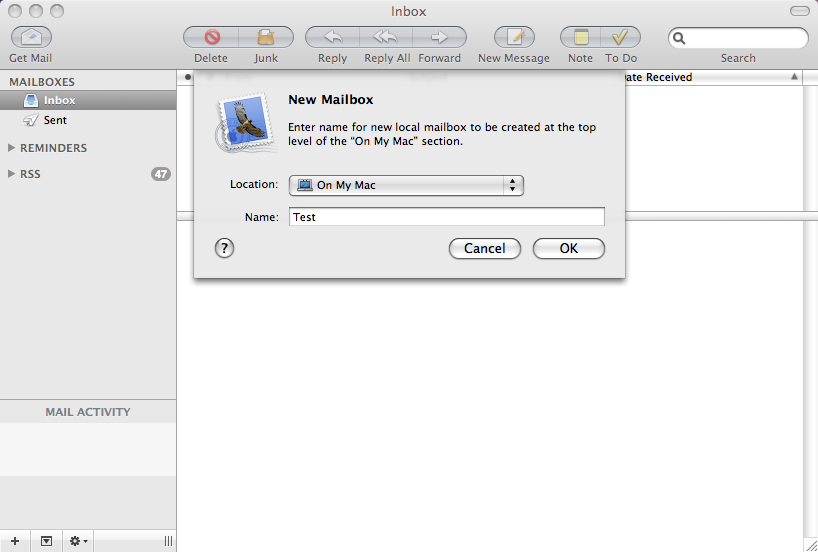Image resolution: width=818 pixels, height=552 pixels.
Task: Click the Get Mail toolbar icon
Action: (x=31, y=37)
